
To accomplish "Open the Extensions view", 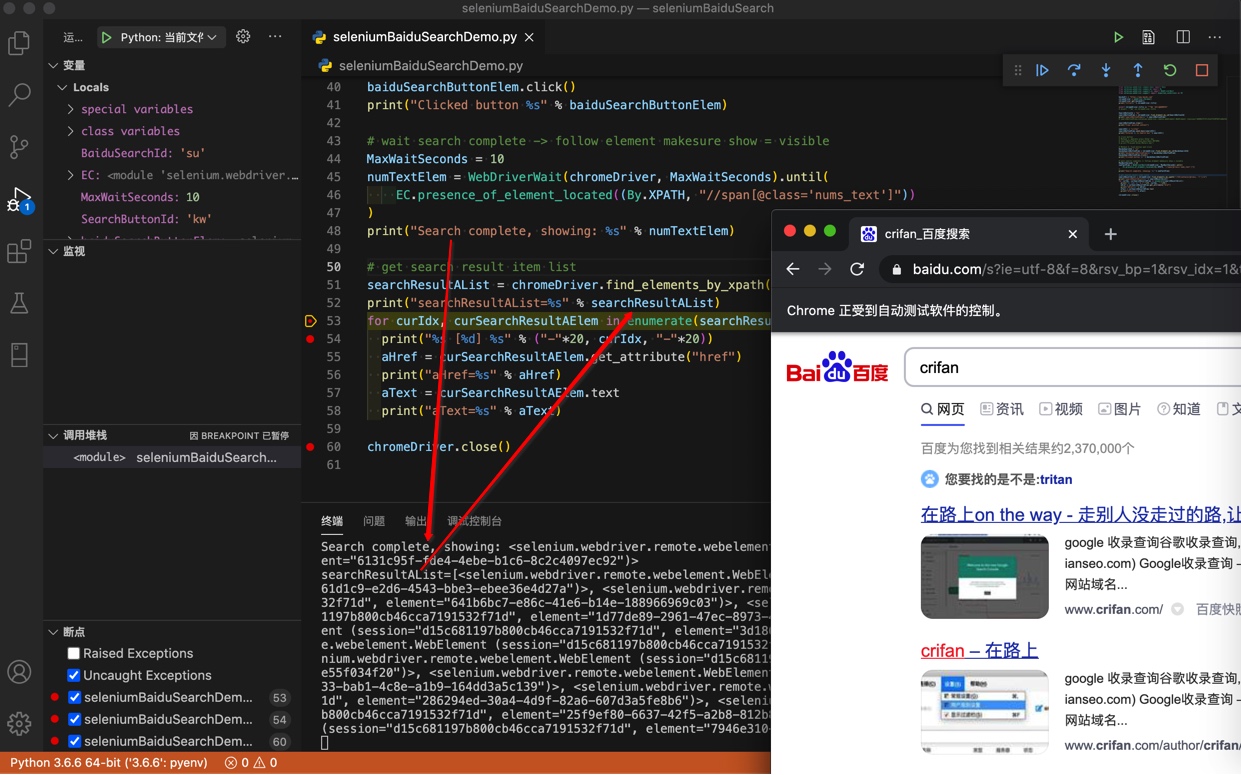I will (19, 251).
